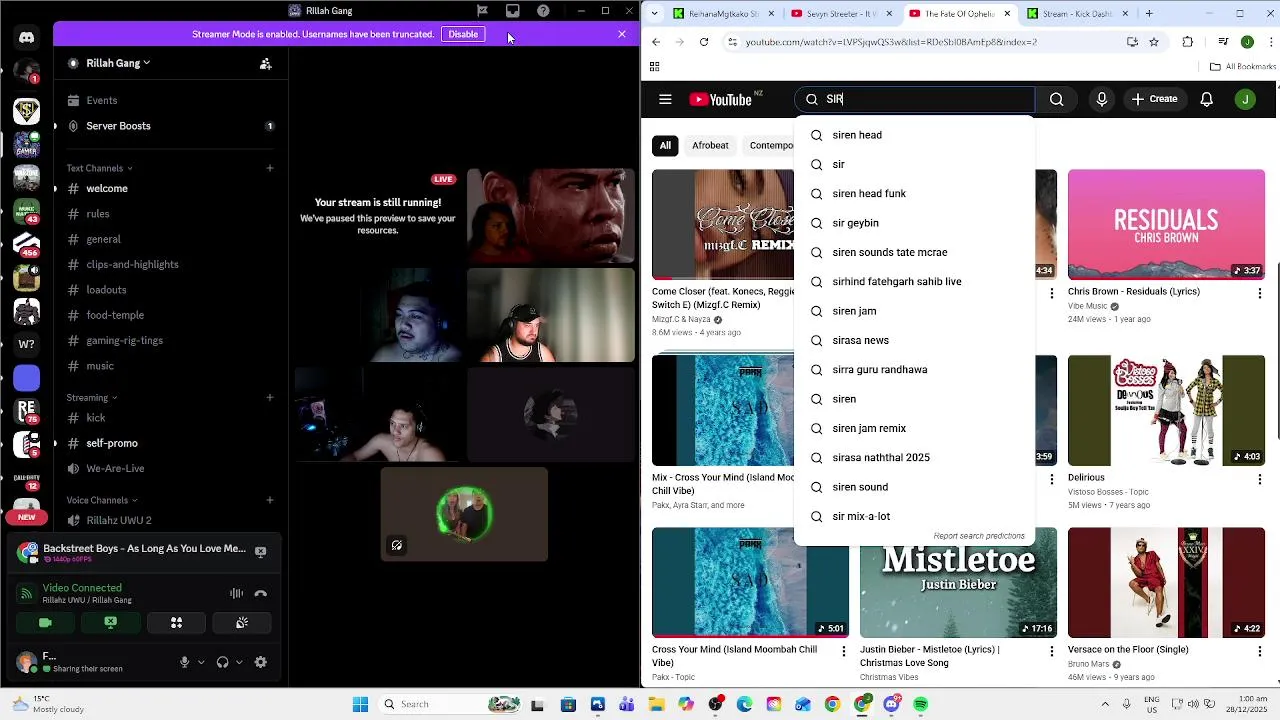Choose 'sirra guru randhawa' suggestion
The height and width of the screenshot is (720, 1280).
[915, 370]
